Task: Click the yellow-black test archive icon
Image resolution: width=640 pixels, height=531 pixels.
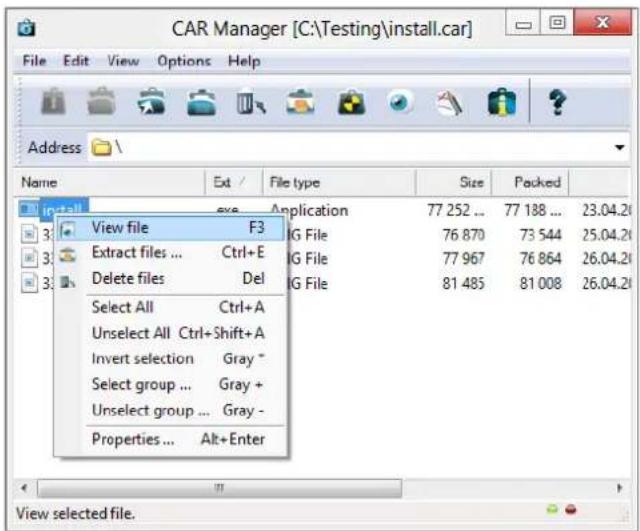Action: (x=351, y=102)
